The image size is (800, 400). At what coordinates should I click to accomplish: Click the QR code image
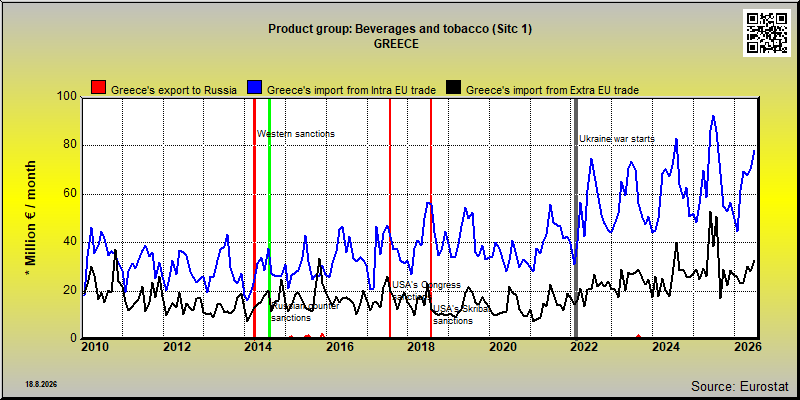click(x=766, y=33)
